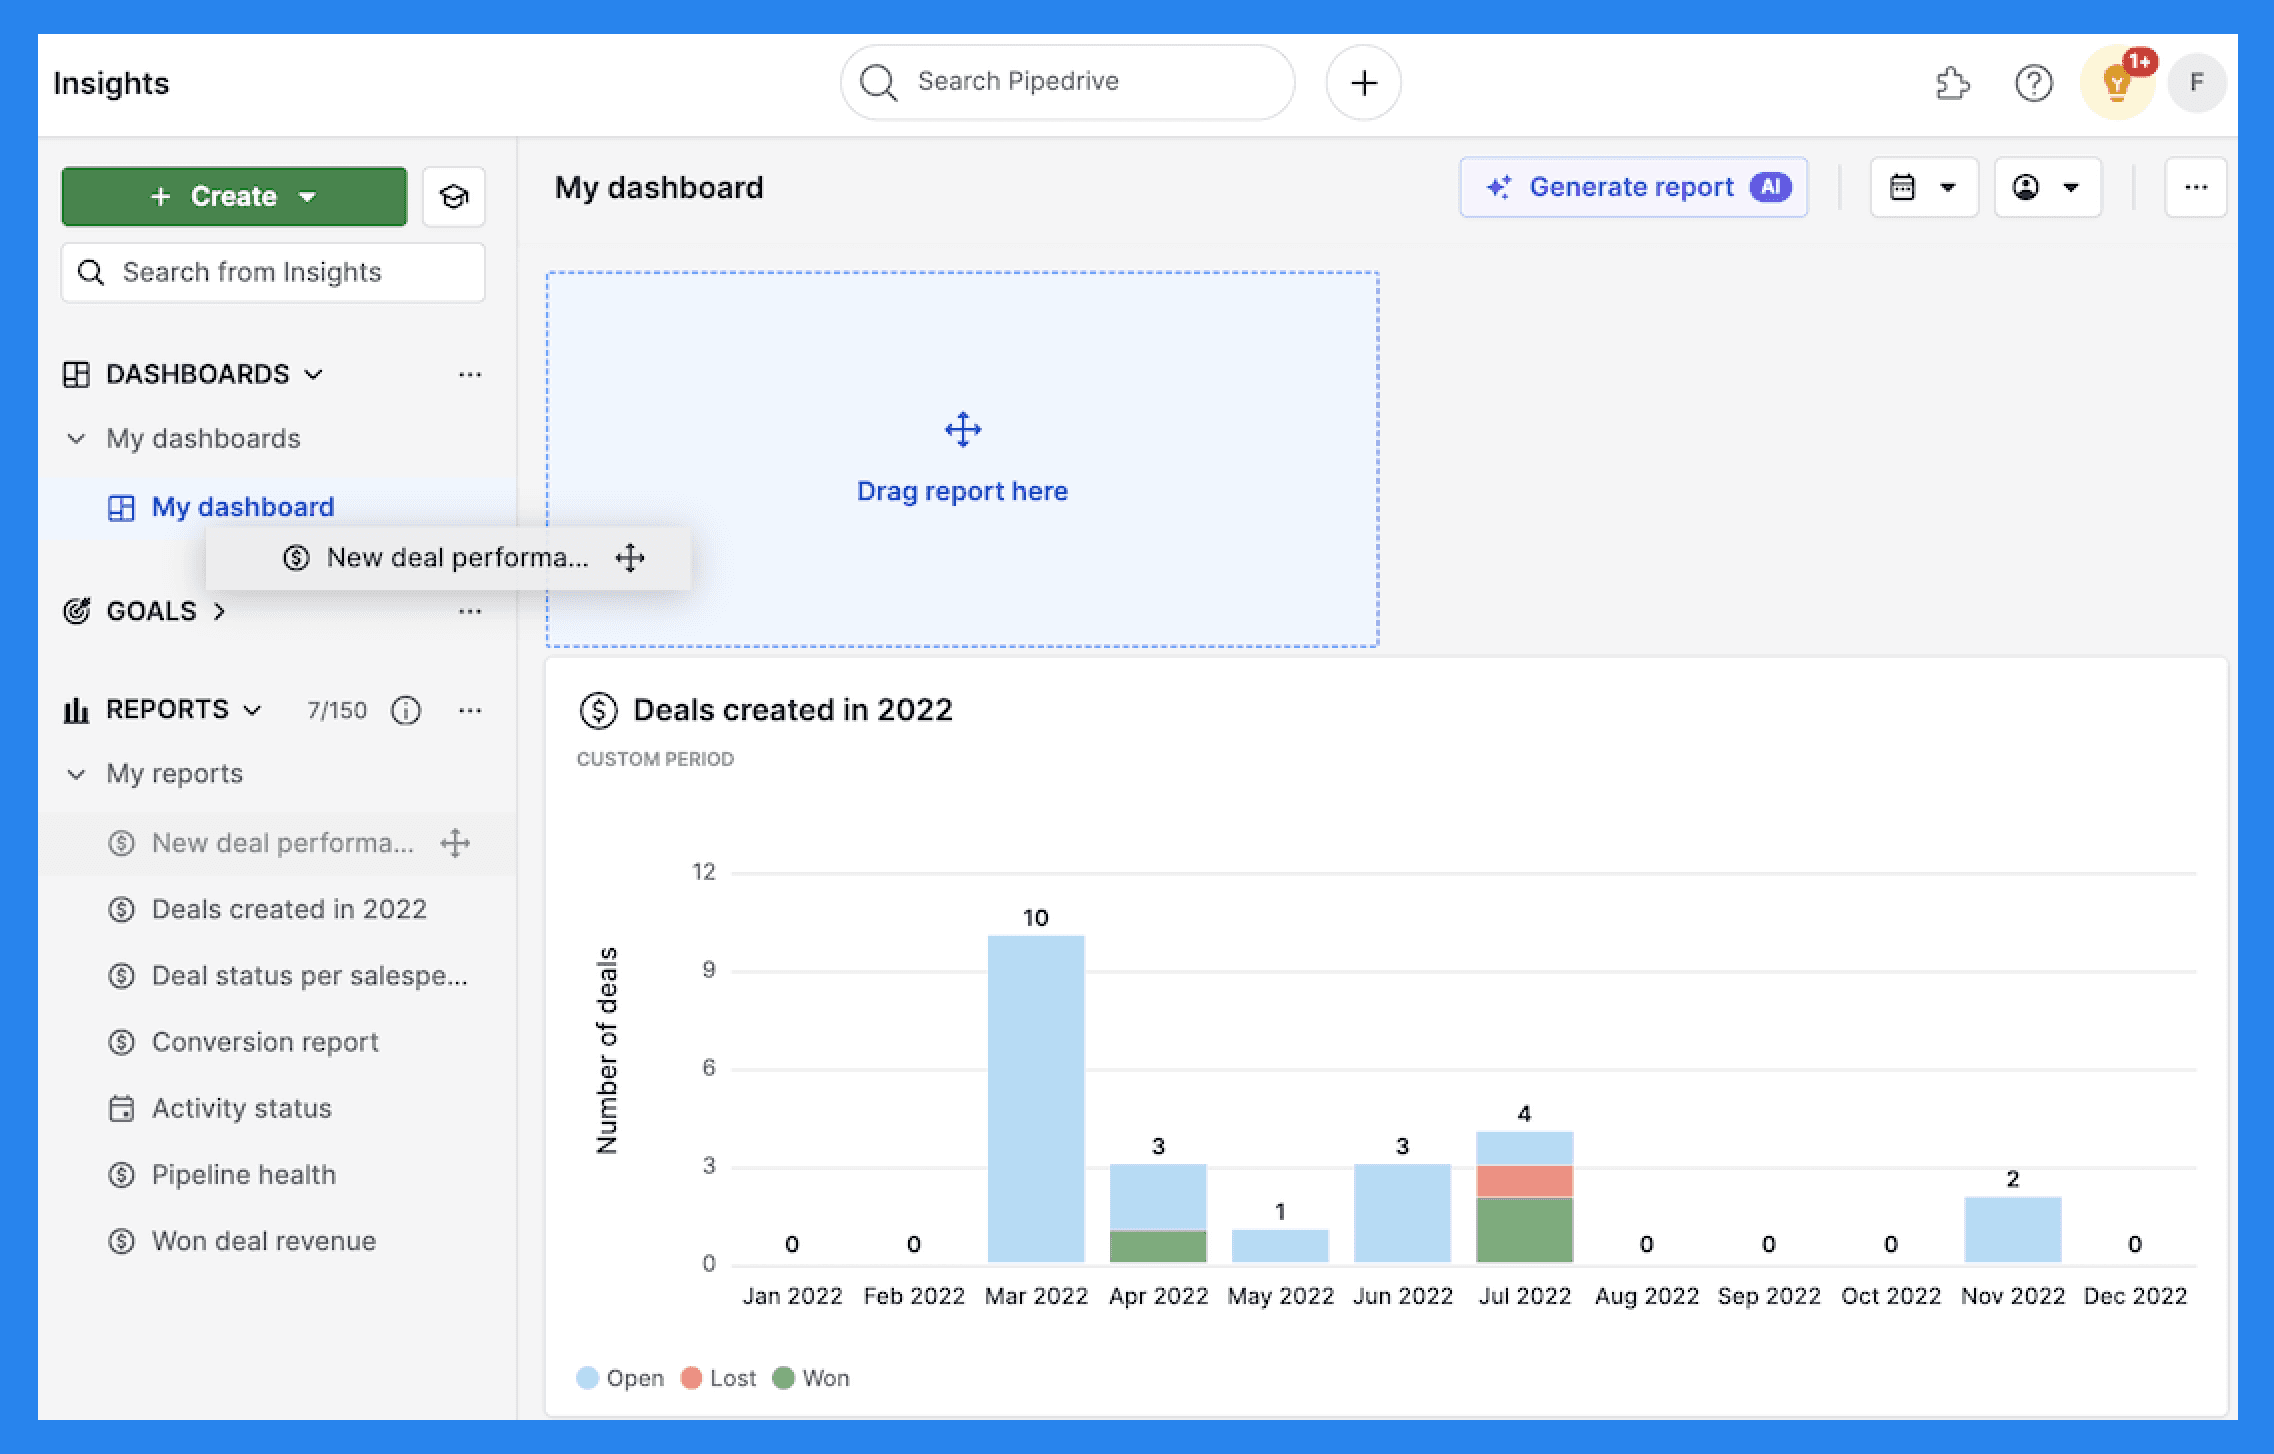This screenshot has height=1454, width=2274.
Task: Click the REPORTS bar chart icon
Action: 76,710
